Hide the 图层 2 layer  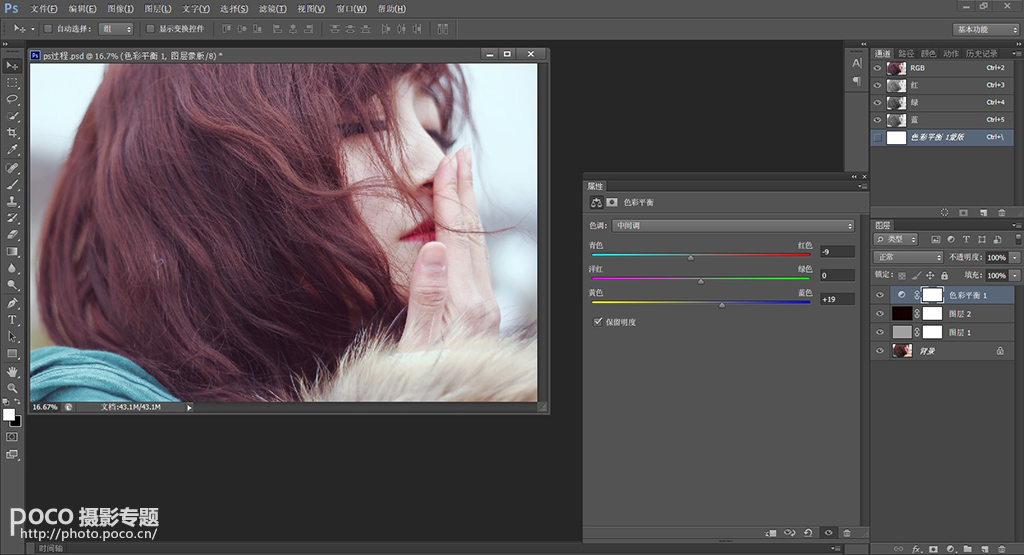pos(880,313)
